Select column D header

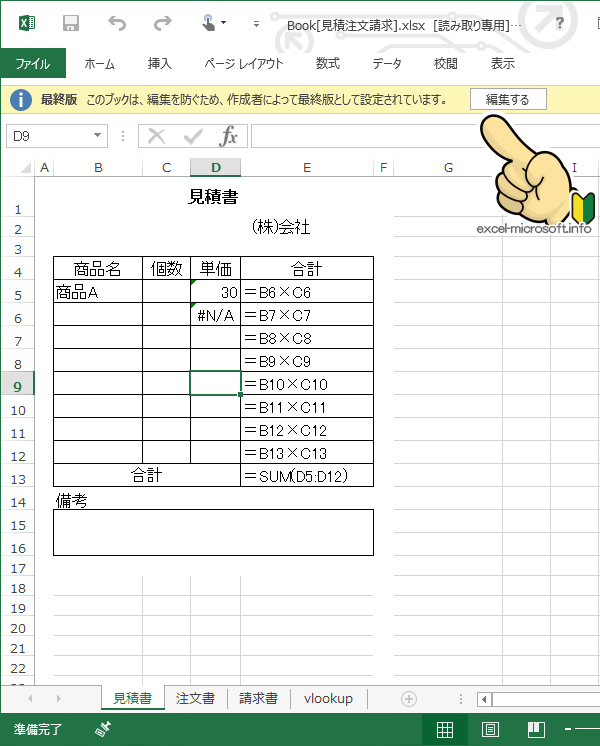[216, 167]
